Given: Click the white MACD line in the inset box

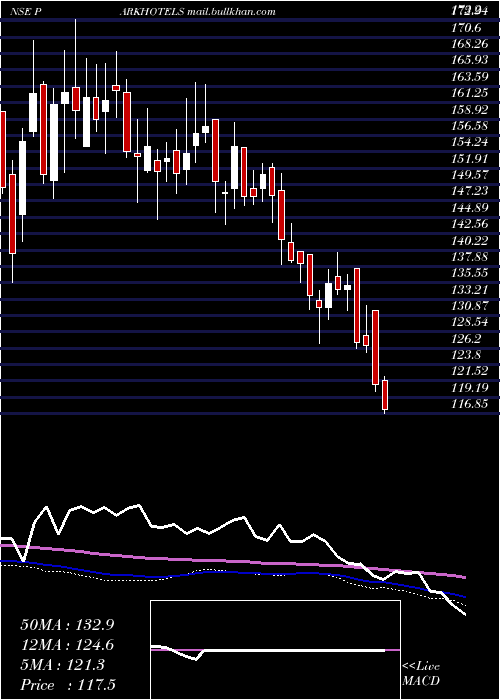Looking at the screenshot, I should [x=268, y=650].
